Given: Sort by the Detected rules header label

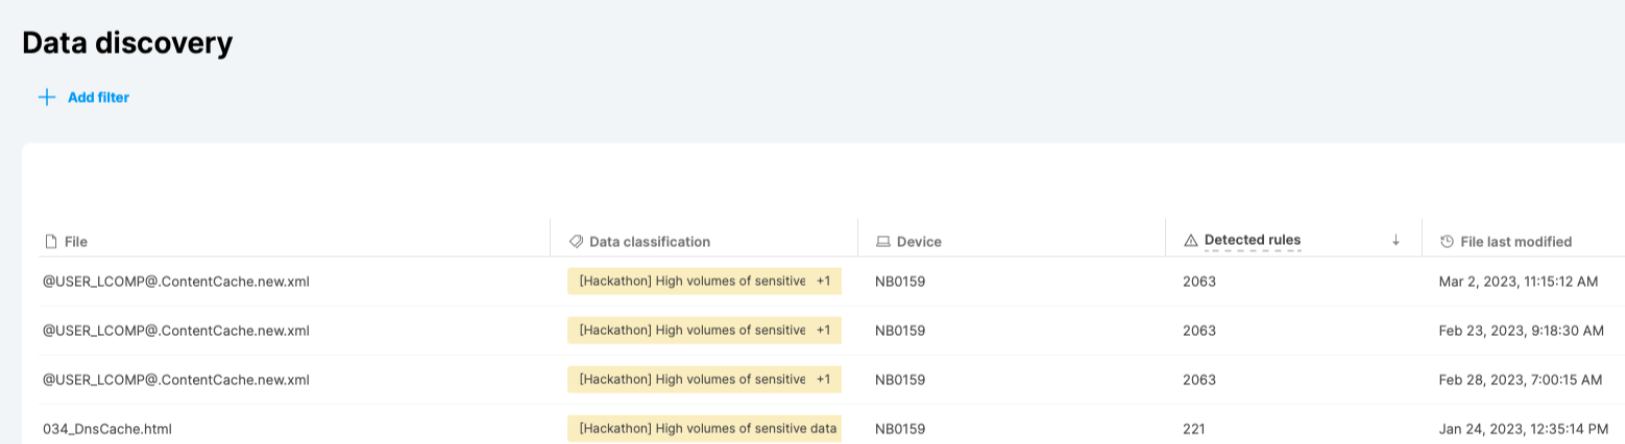Looking at the screenshot, I should pos(1252,240).
